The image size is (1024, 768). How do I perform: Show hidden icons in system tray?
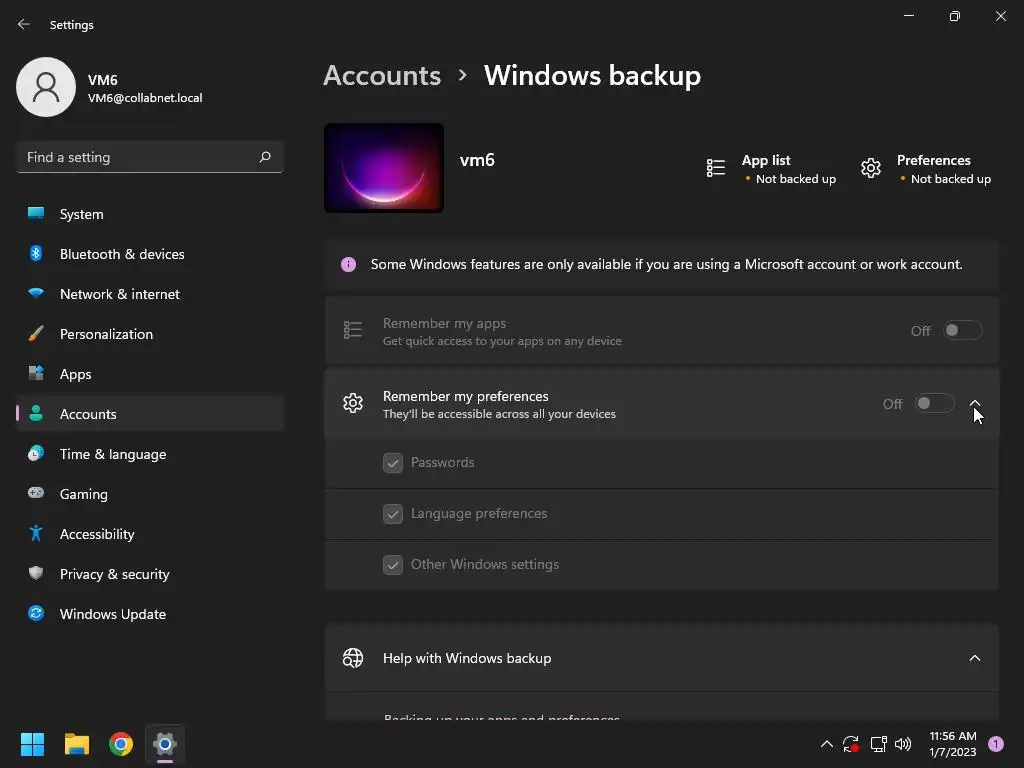[x=826, y=744]
